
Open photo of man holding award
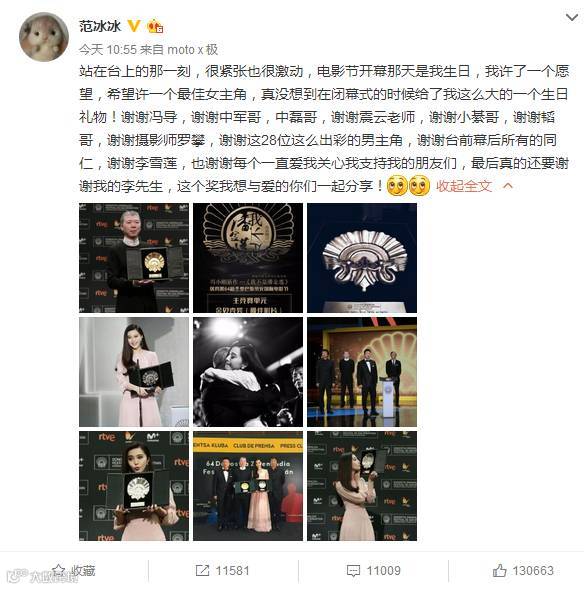pyautogui.click(x=134, y=258)
